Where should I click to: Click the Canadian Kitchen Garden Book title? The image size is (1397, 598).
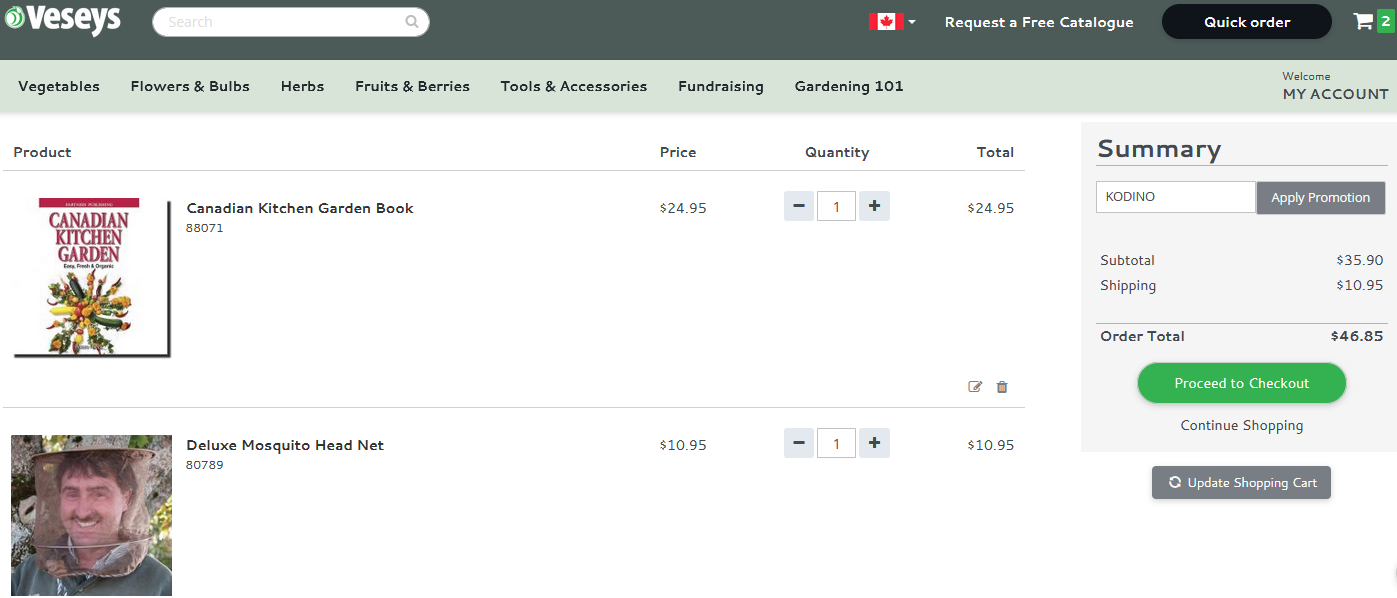point(300,208)
